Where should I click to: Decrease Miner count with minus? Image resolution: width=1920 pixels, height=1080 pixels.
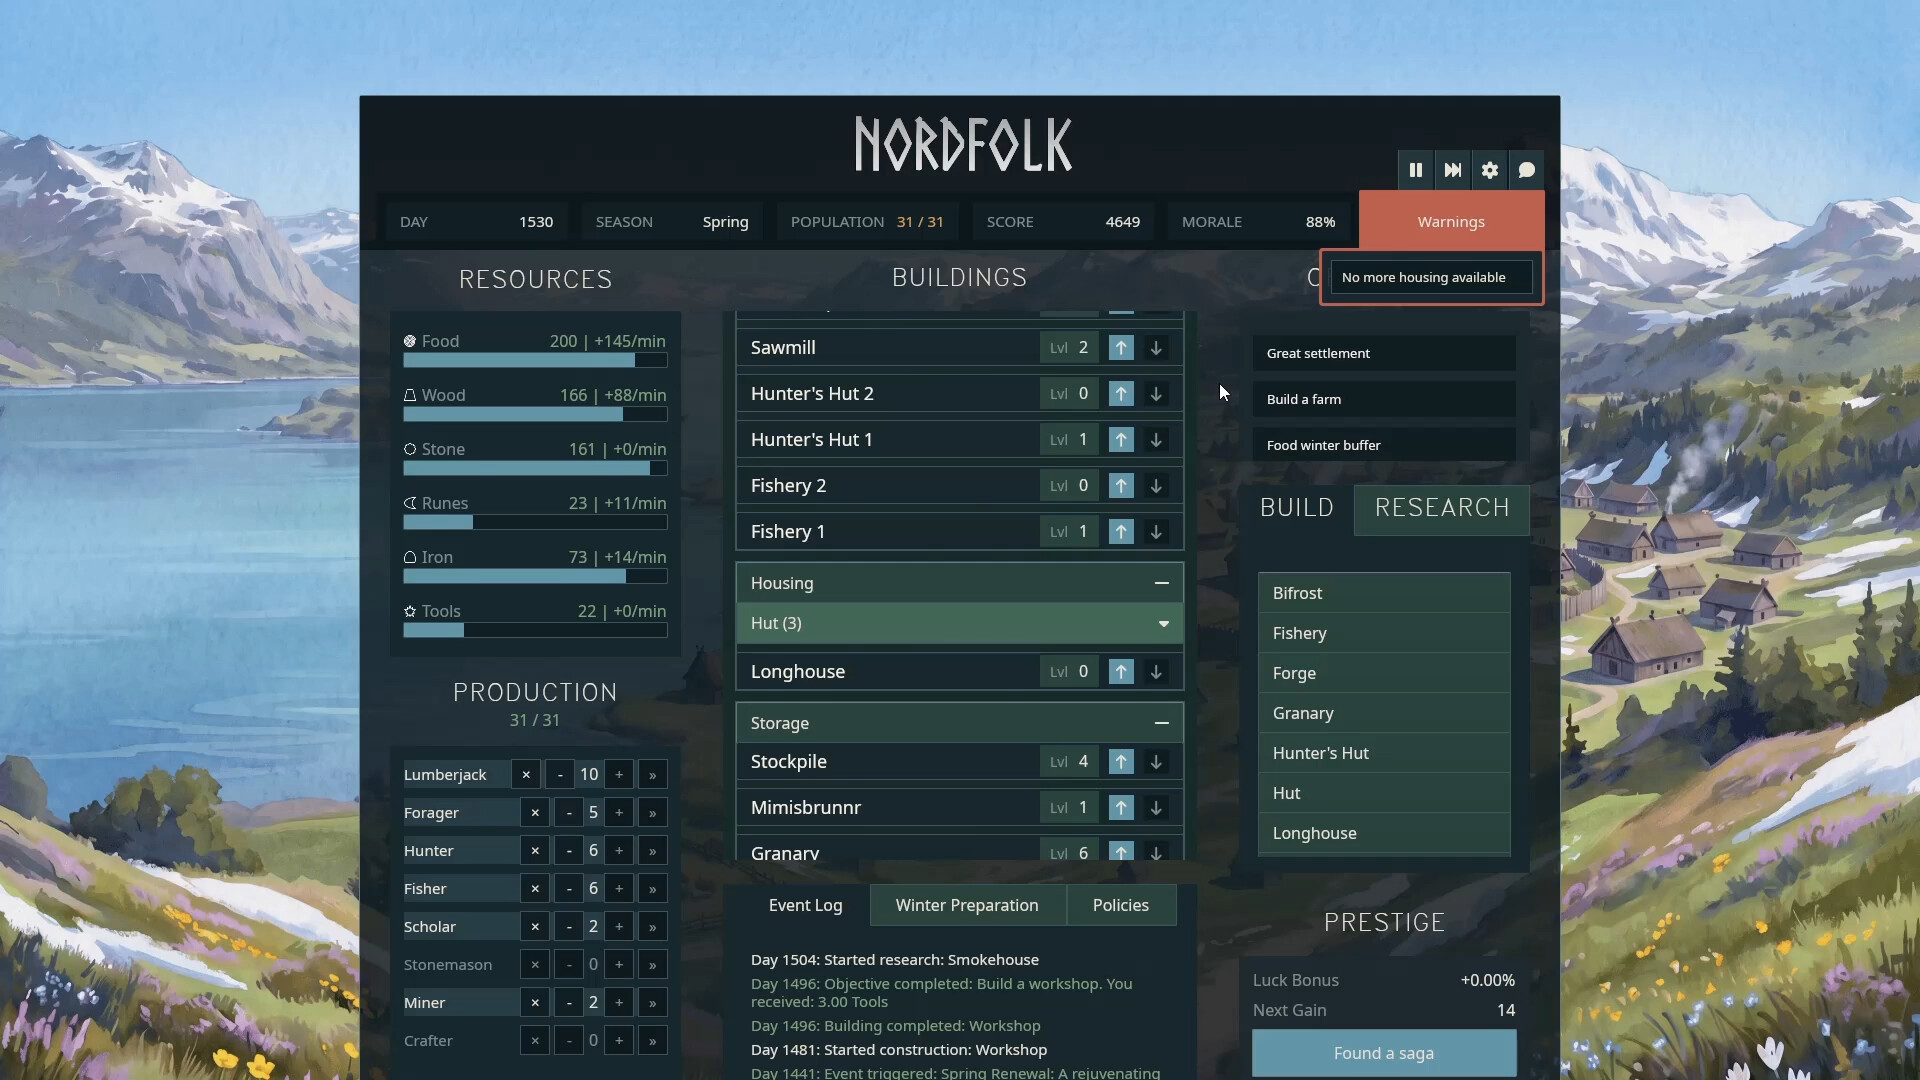[569, 1003]
